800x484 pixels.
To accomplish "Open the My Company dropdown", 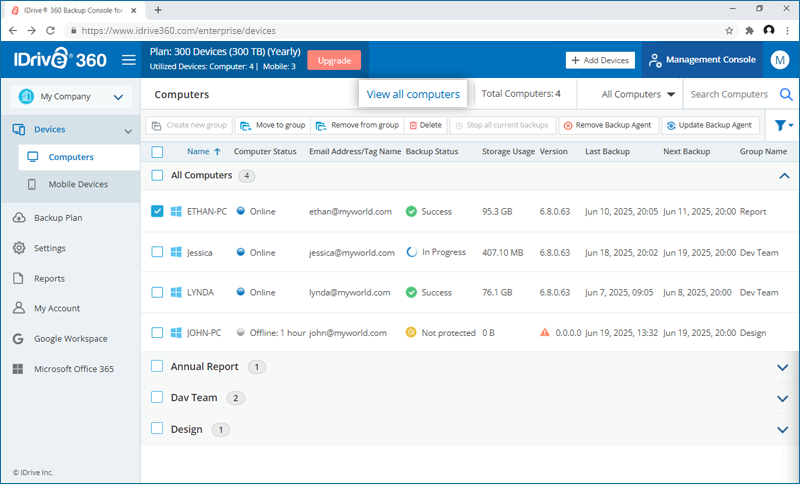I will pos(71,96).
